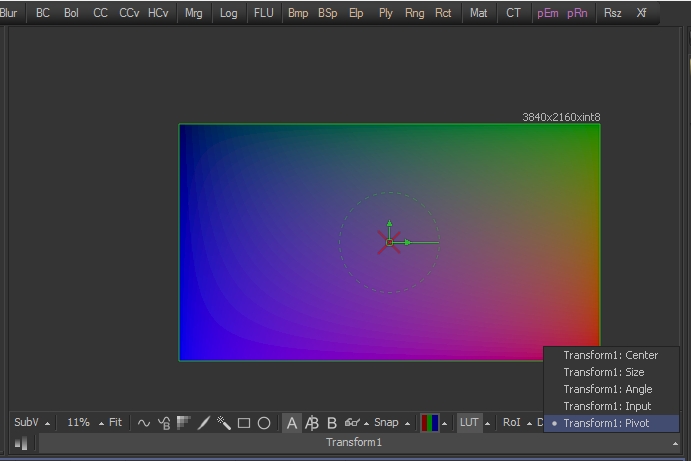Open the LUT options dropdown arrow
The height and width of the screenshot is (461, 691).
(487, 424)
